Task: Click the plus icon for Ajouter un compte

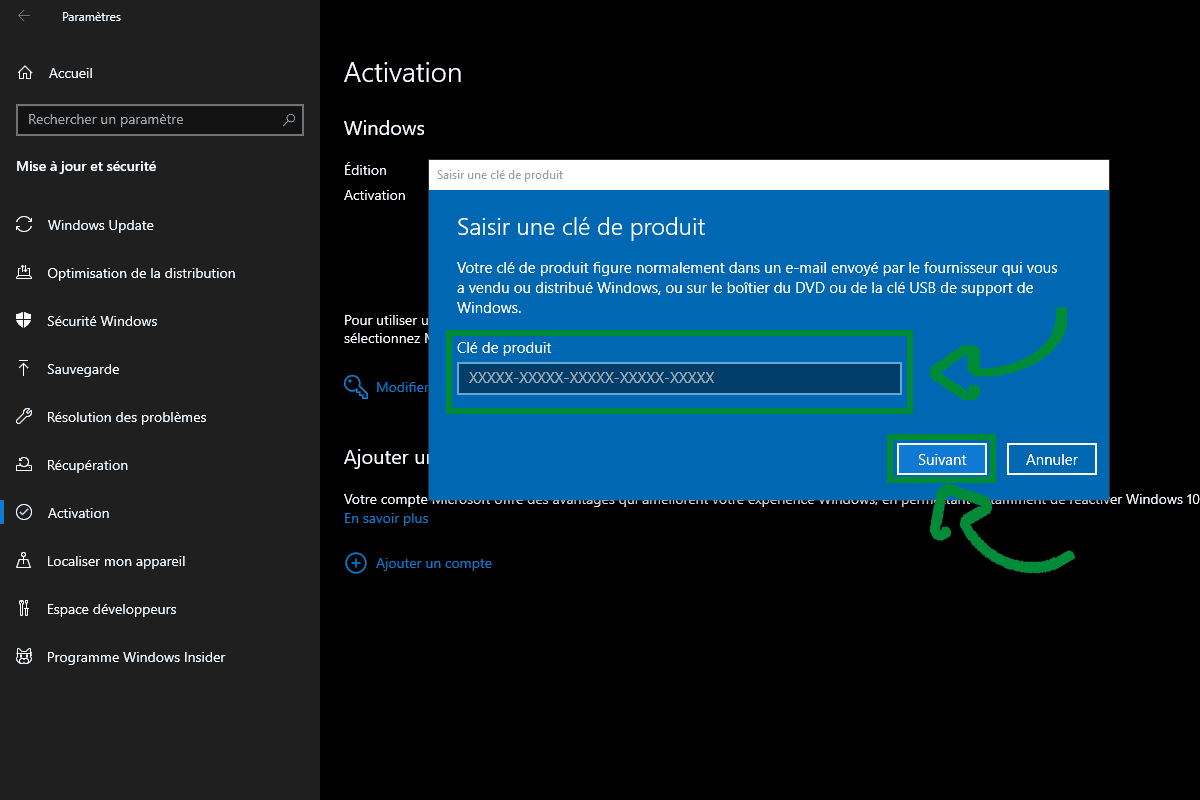Action: click(355, 563)
